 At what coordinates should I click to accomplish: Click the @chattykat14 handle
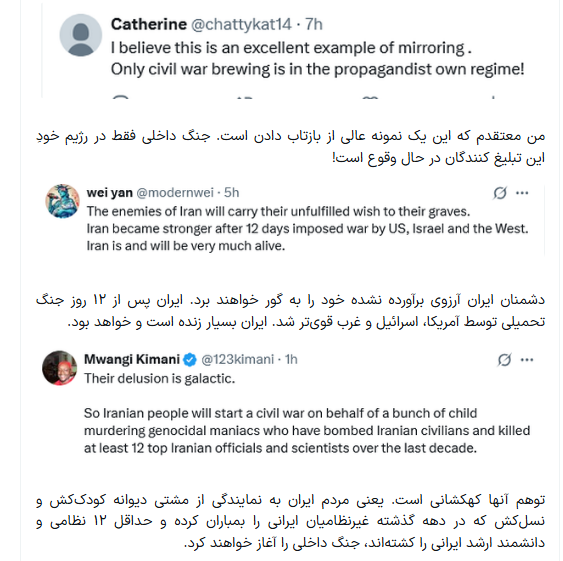coord(241,24)
